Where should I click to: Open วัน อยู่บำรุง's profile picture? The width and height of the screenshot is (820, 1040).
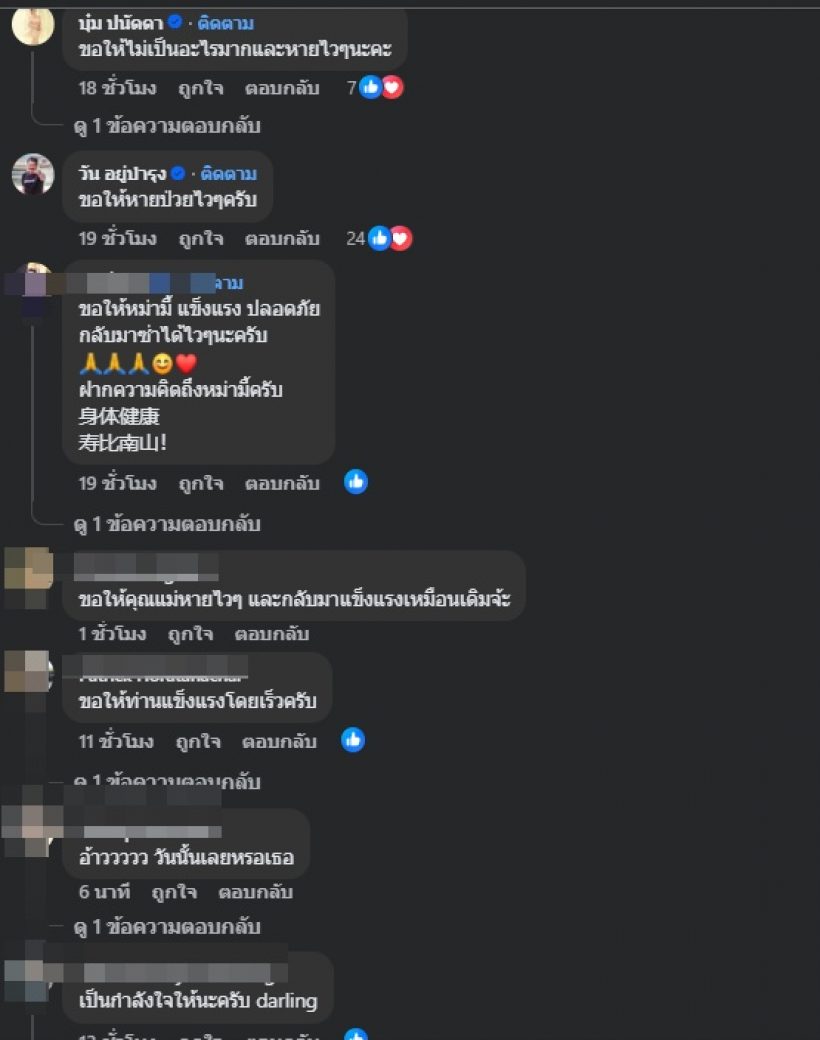click(33, 174)
